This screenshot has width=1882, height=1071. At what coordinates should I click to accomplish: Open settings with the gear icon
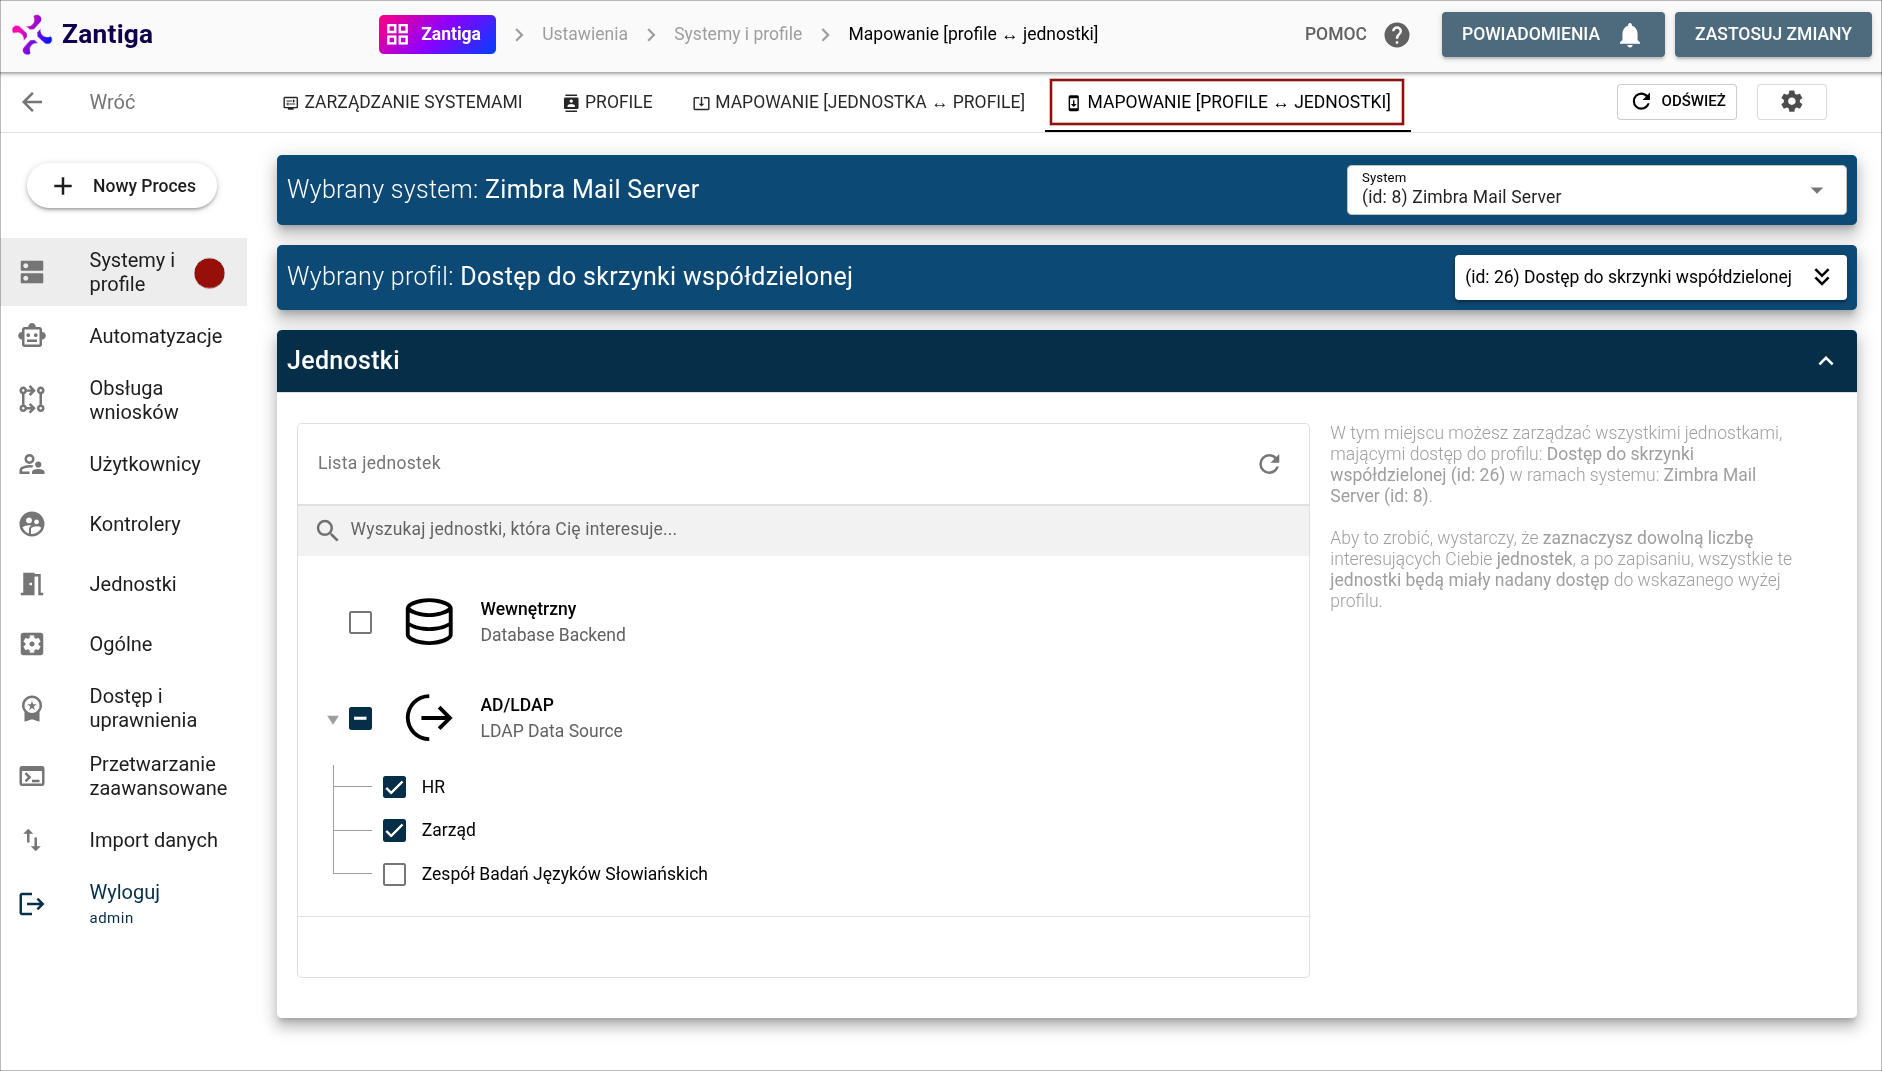[x=1791, y=101]
